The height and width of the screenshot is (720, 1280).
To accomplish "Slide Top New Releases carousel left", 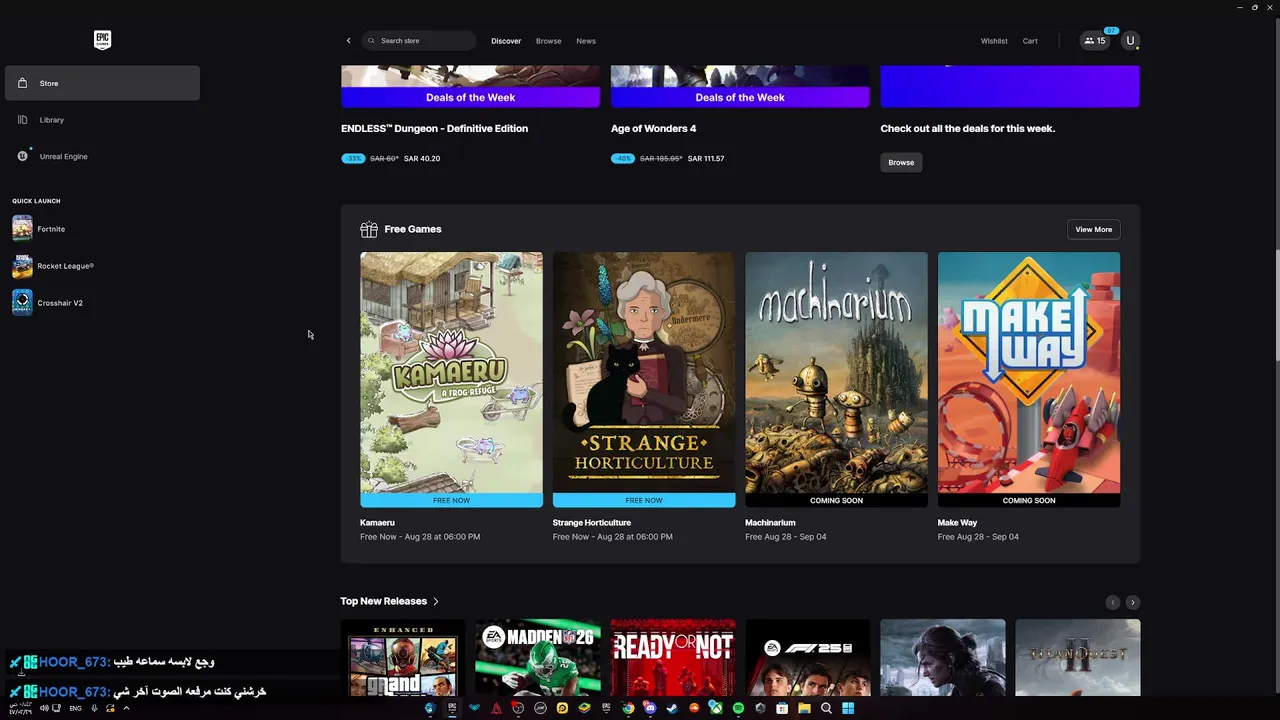I will [1112, 602].
